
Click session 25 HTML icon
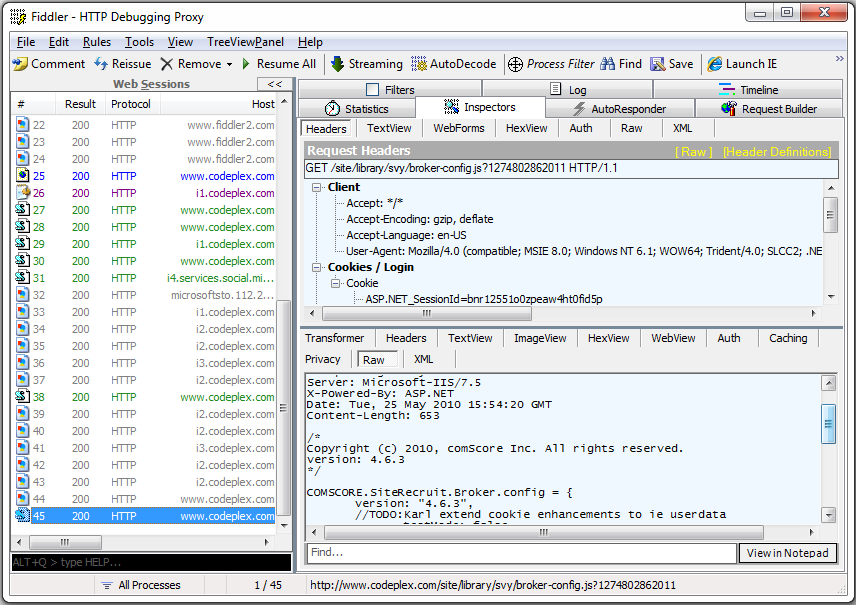22,176
